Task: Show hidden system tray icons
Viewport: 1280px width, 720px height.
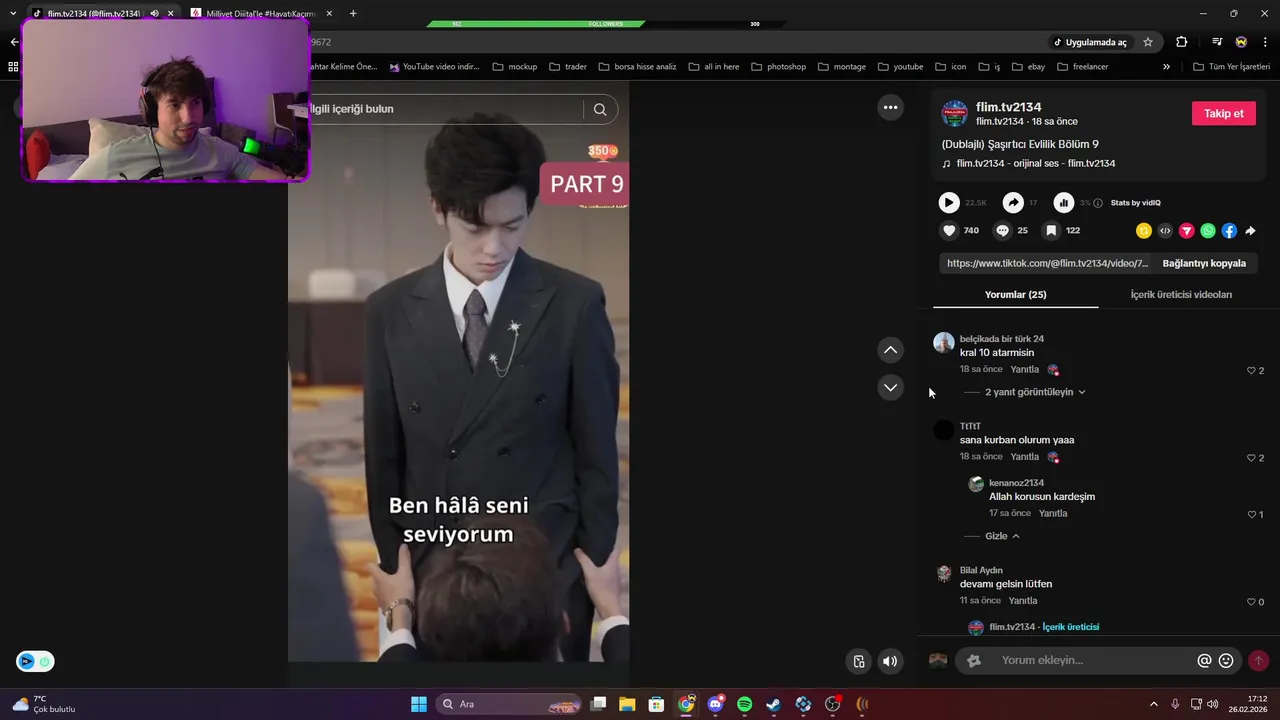Action: tap(1153, 704)
